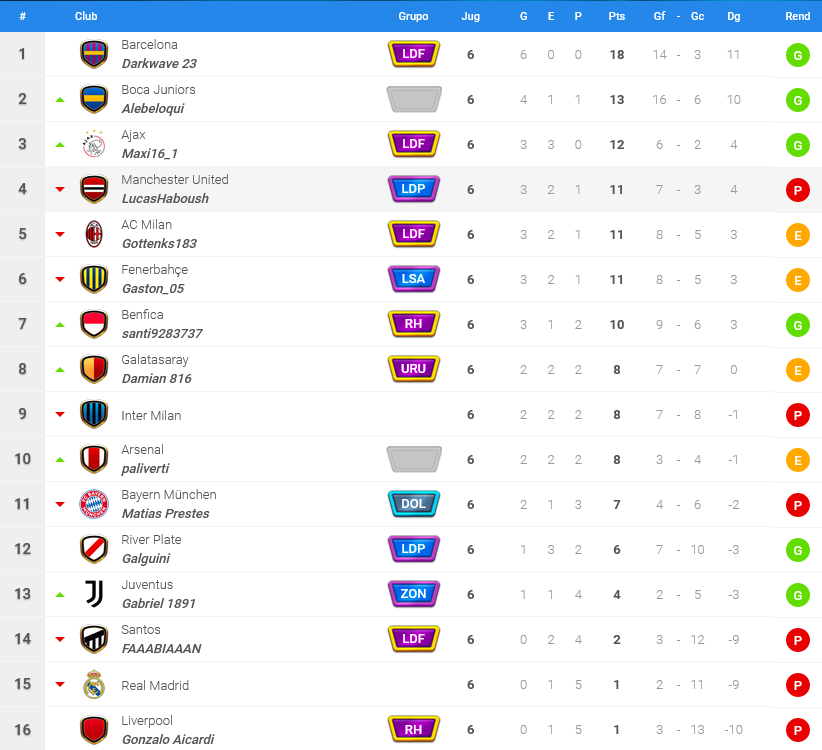Select Manchester United's LDP group badge
The image size is (822, 750).
coord(414,189)
